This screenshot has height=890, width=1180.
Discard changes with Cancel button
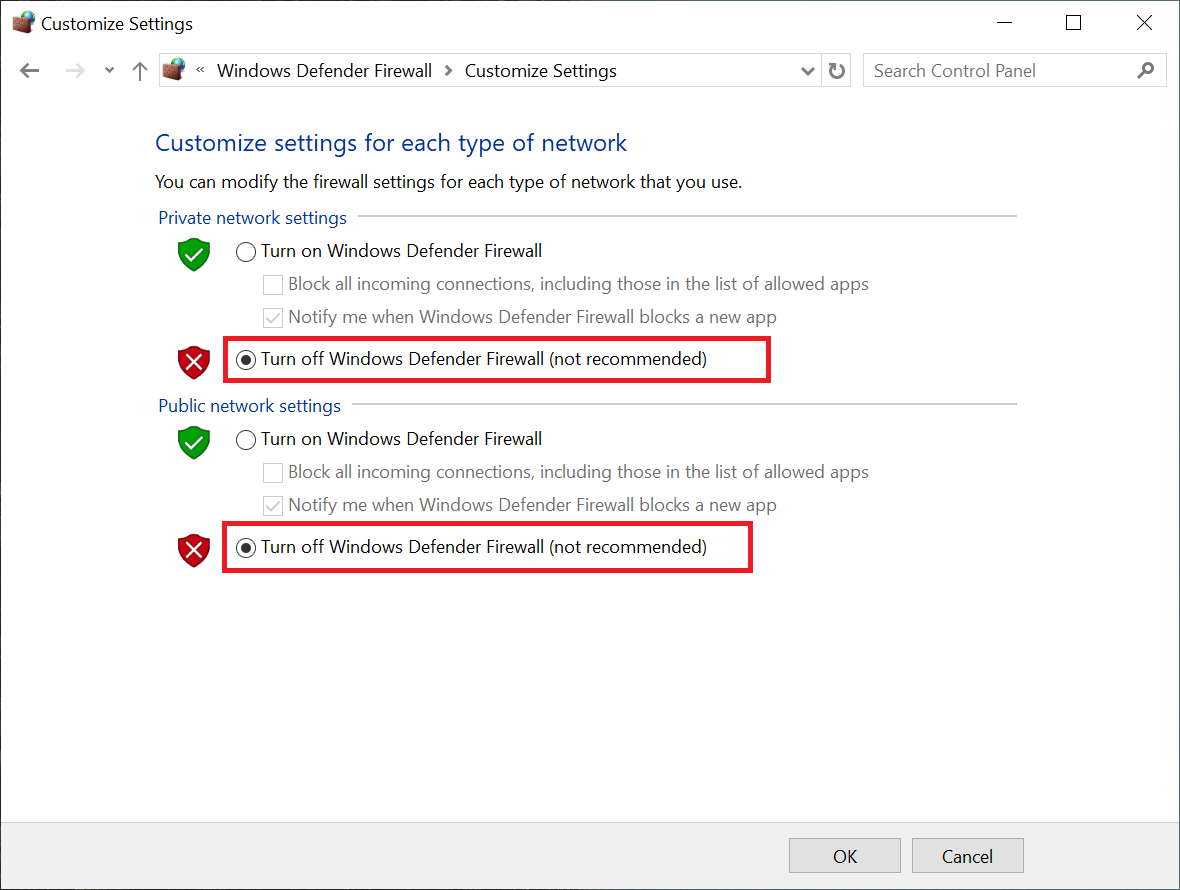(967, 856)
